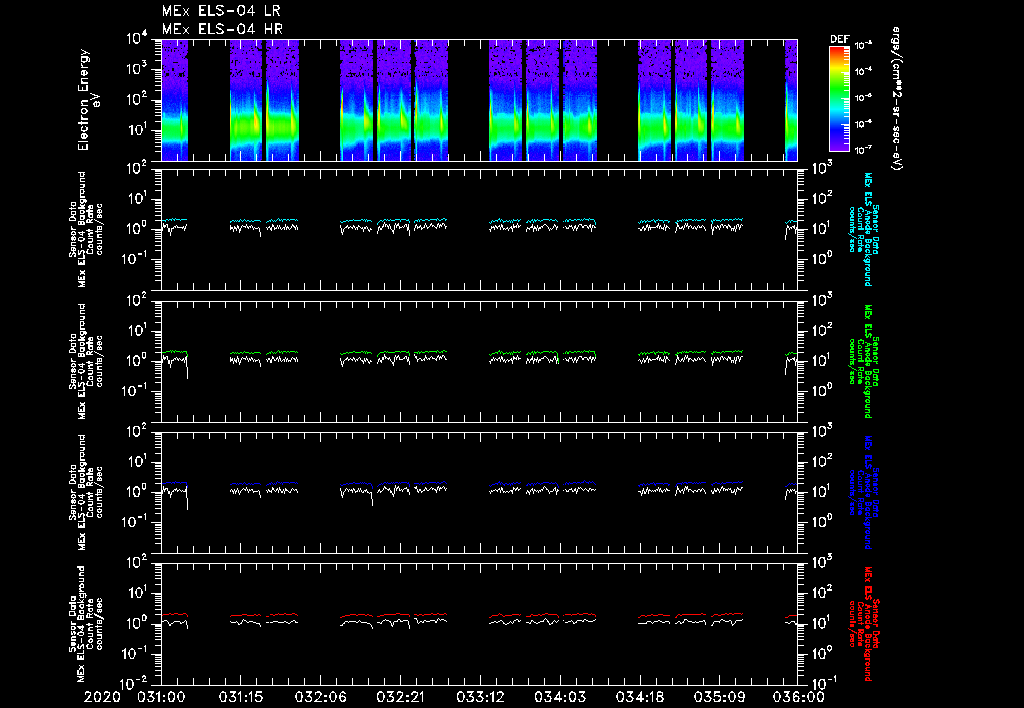Screen dimensions: 1024x708
Task: Select the 'ergs/(cm**2-sr-sec-eV)' units label
Action: 897,99
